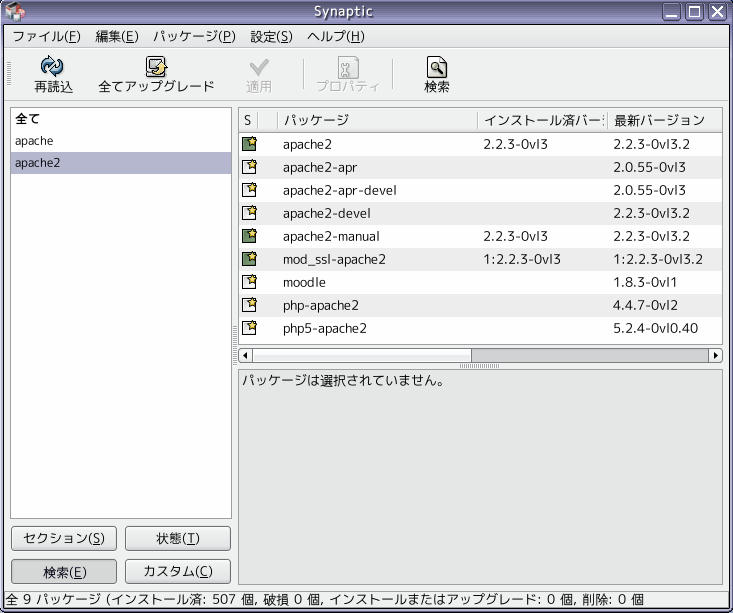Click the status bar package count text
Screen dimensions: 733x613
(324, 599)
